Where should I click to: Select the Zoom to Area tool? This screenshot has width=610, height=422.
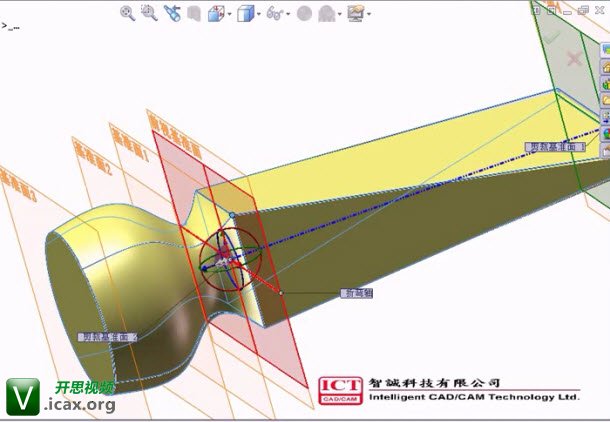pos(149,13)
